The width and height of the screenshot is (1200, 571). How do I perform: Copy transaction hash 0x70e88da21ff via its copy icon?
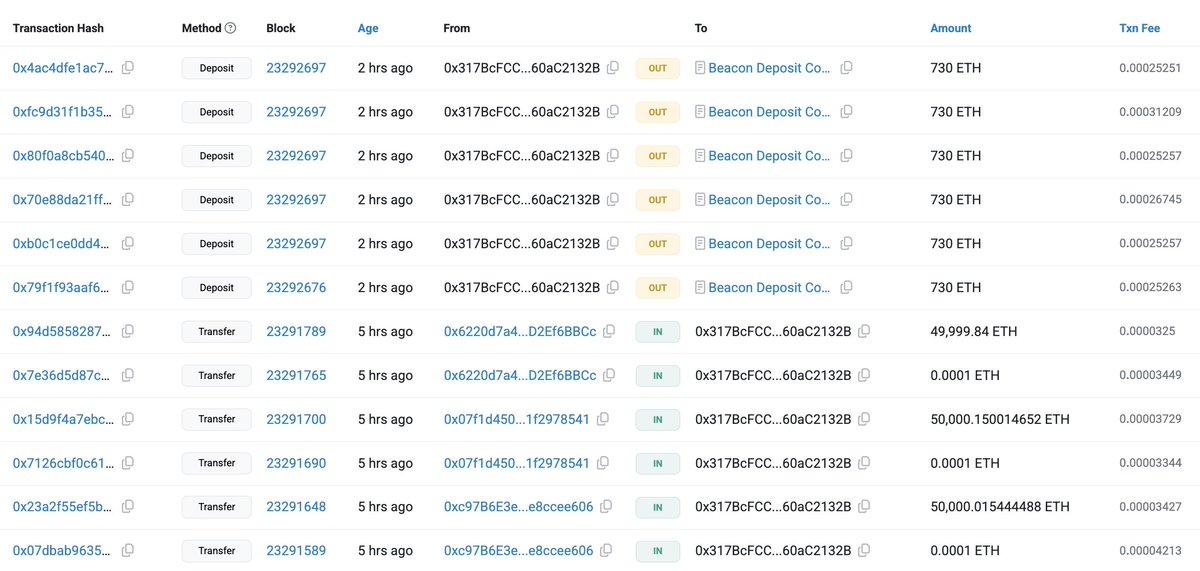128,200
